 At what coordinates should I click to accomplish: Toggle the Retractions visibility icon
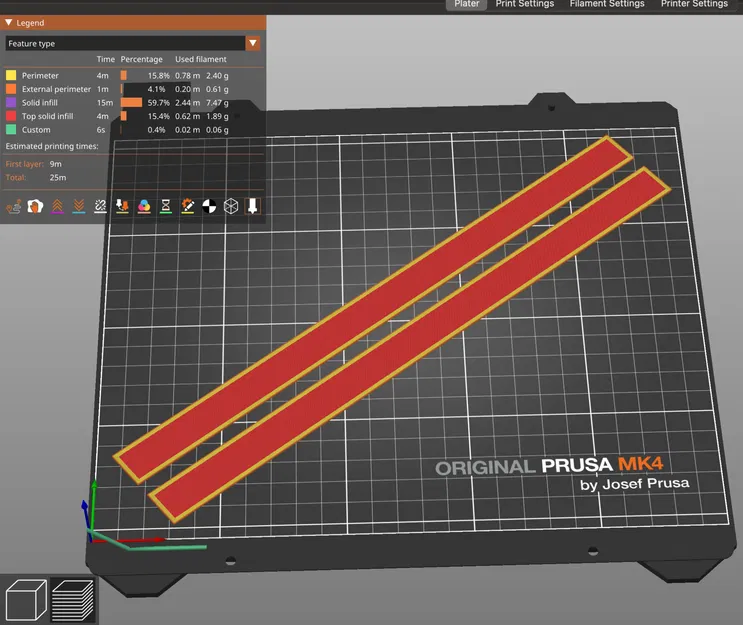tap(57, 207)
